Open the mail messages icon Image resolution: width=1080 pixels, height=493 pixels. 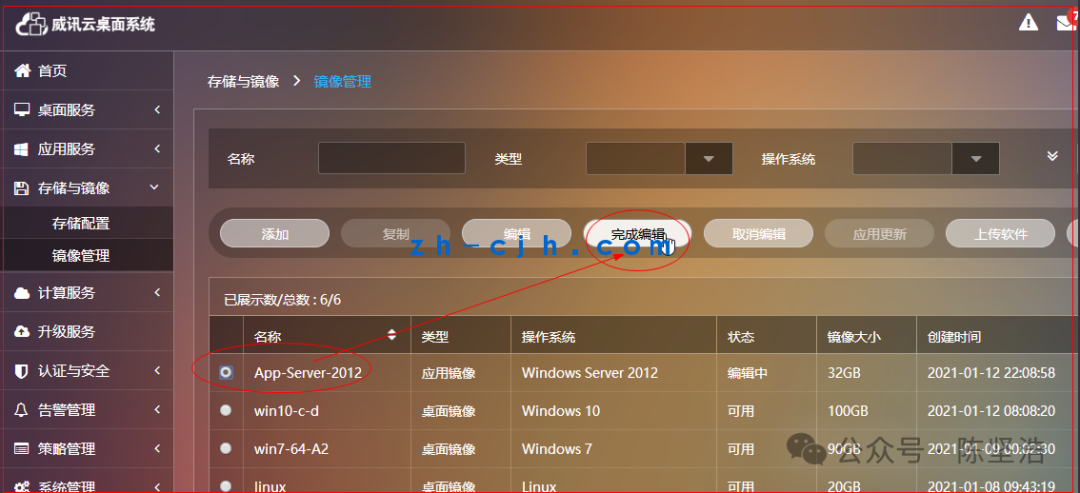coord(1066,23)
